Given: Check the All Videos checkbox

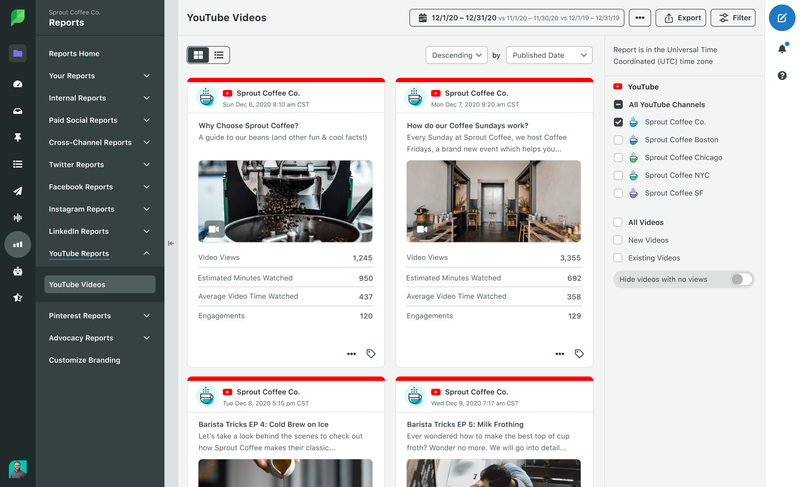Looking at the screenshot, I should pyautogui.click(x=618, y=222).
